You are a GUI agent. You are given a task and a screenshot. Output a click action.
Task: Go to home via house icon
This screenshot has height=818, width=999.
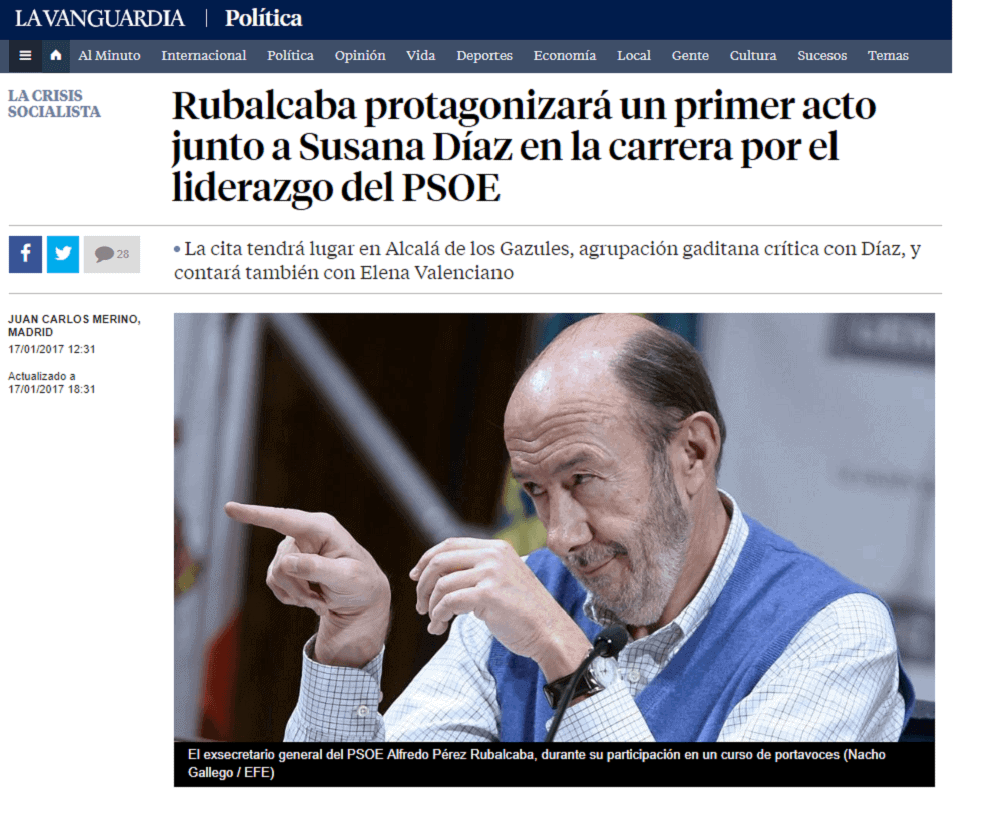(x=56, y=55)
